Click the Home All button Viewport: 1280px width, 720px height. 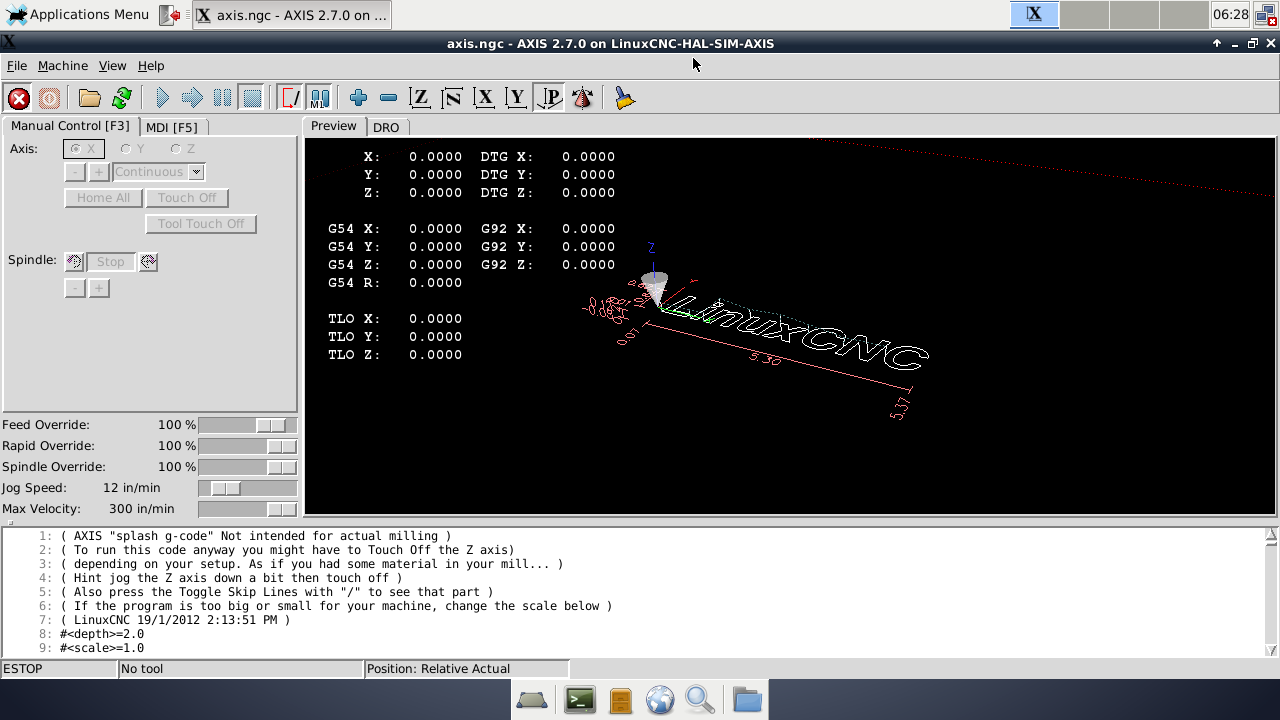click(x=103, y=198)
